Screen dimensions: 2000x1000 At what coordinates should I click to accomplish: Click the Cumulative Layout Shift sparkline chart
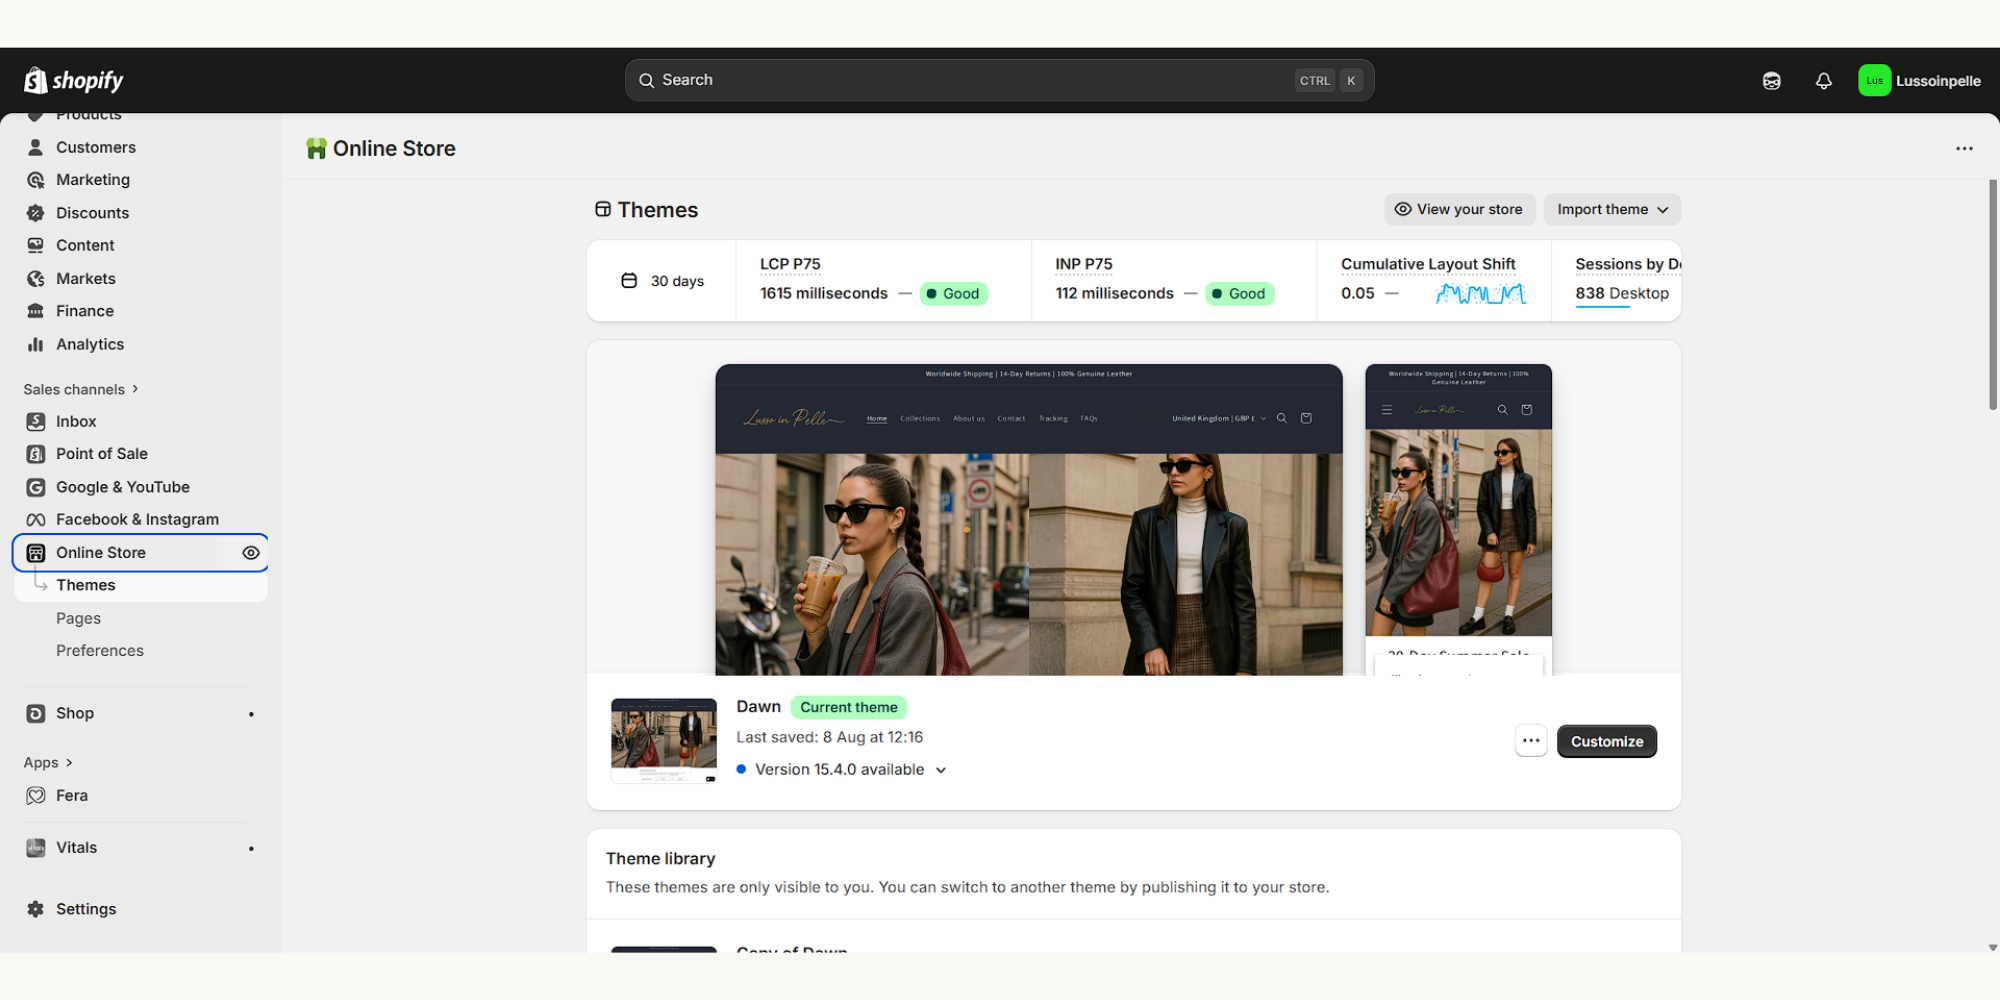[x=1480, y=293]
